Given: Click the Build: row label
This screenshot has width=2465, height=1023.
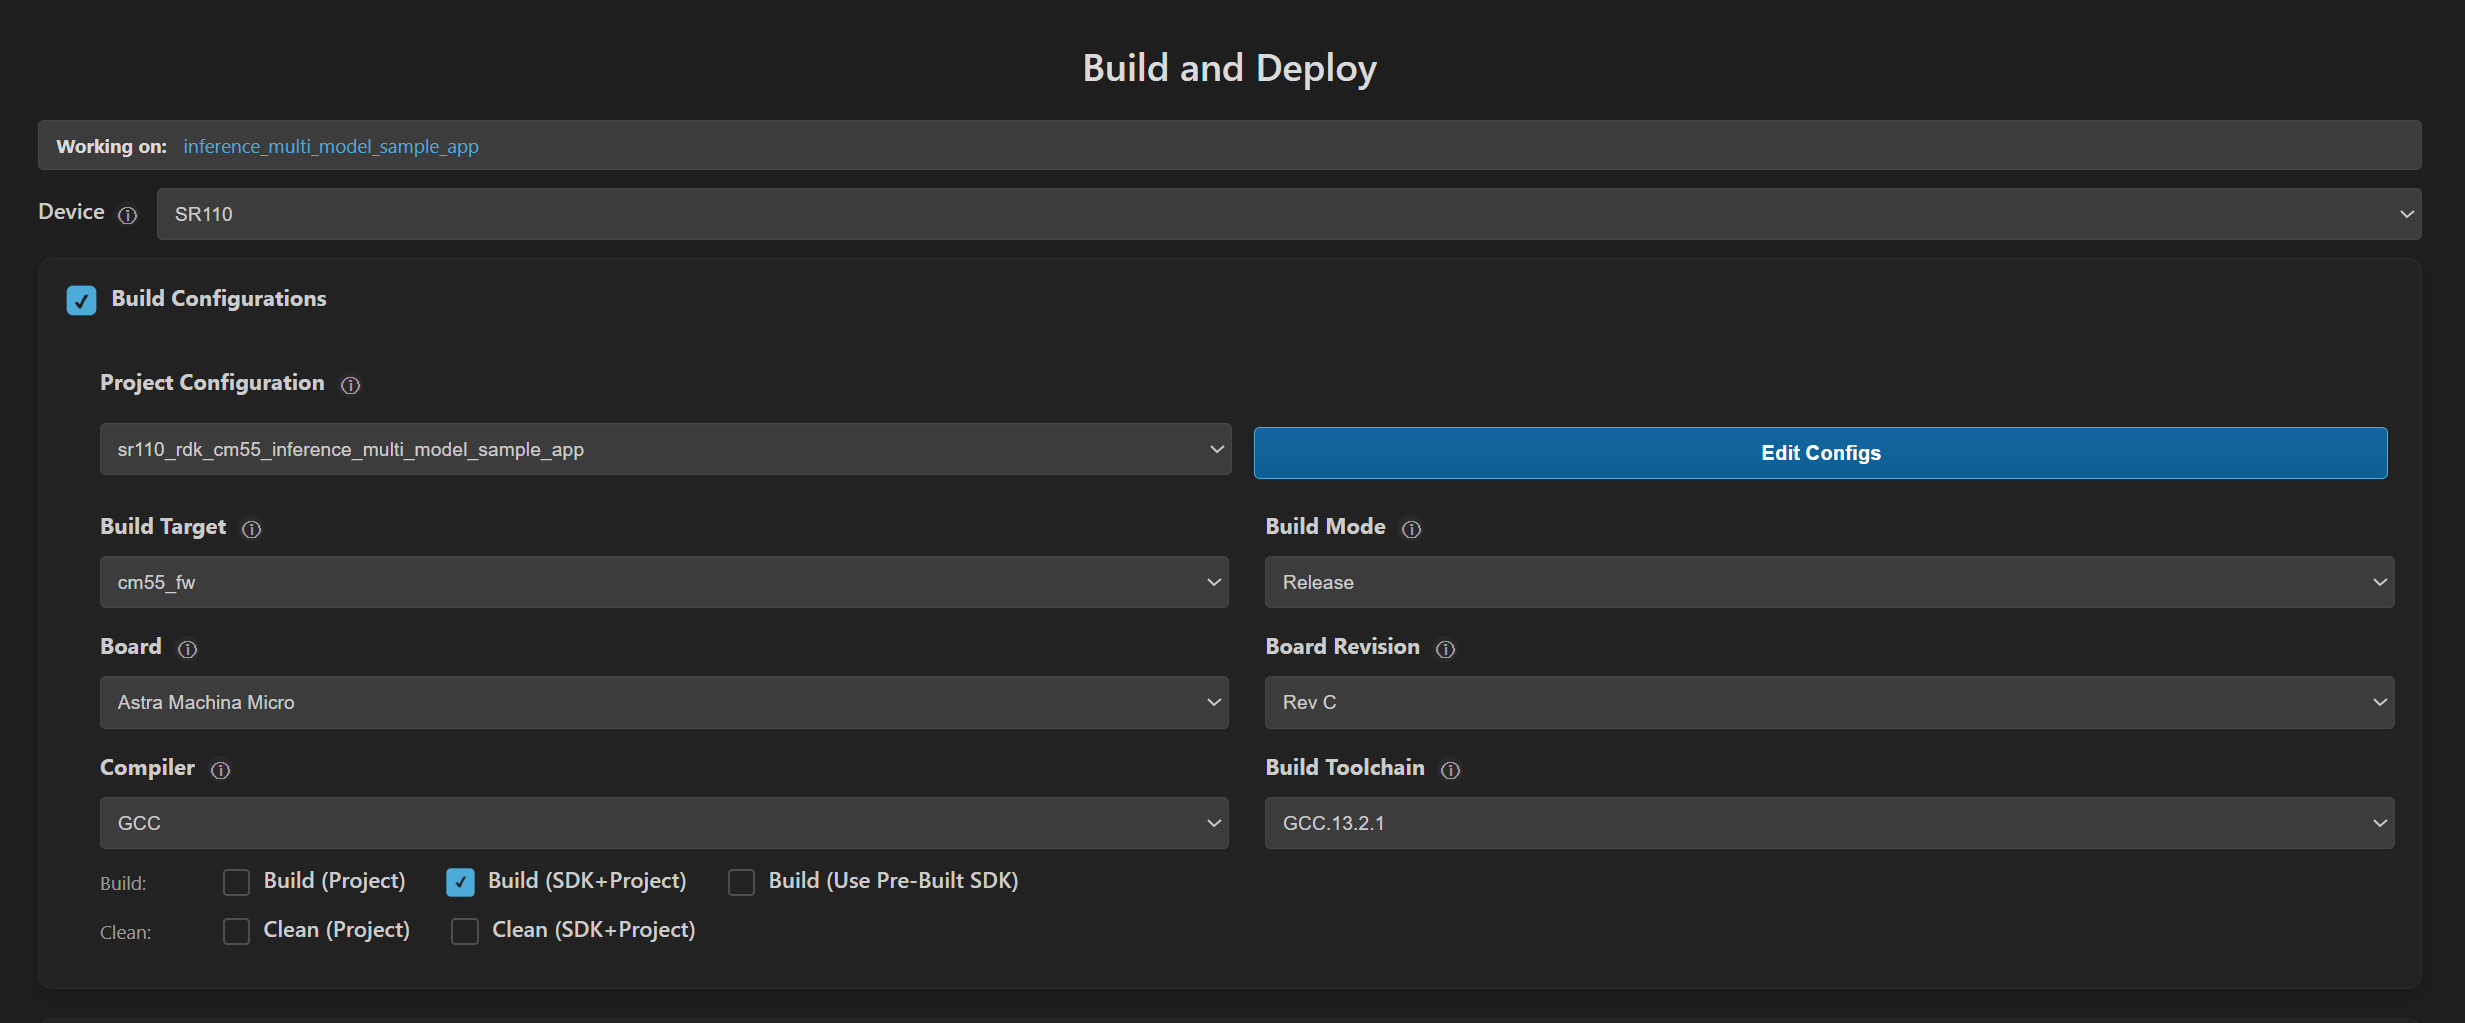Looking at the screenshot, I should [123, 883].
